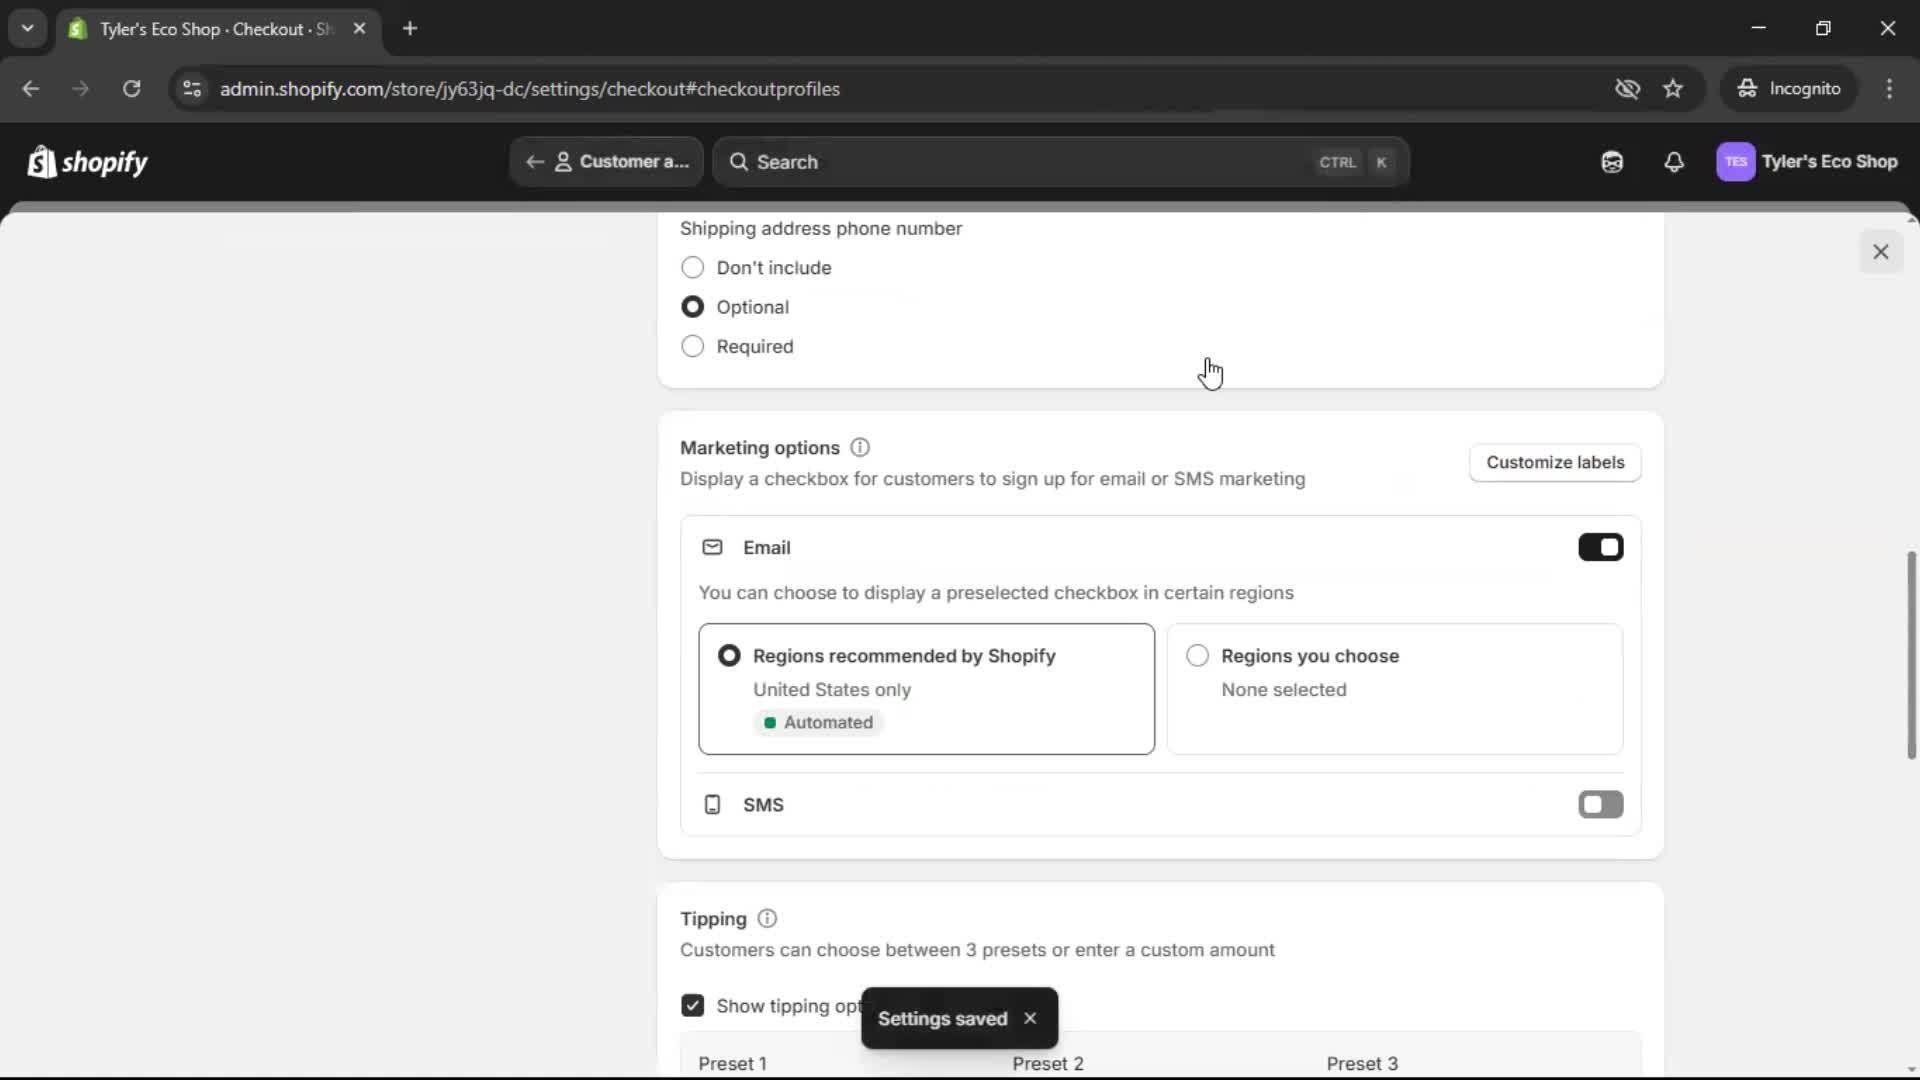1920x1080 pixels.
Task: Switch to the Tyler's Eco Shop Checkout tab
Action: pos(200,29)
